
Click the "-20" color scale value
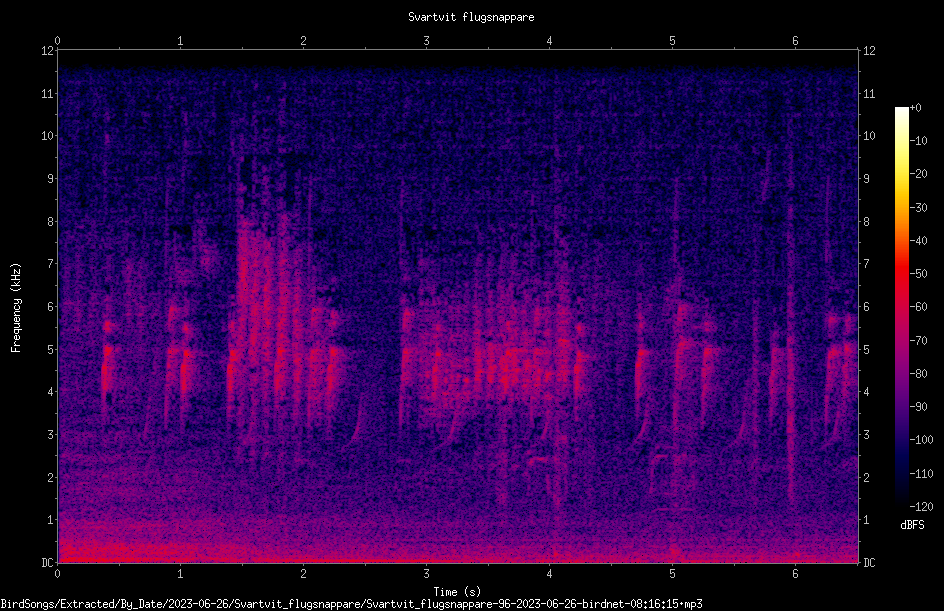[918, 174]
